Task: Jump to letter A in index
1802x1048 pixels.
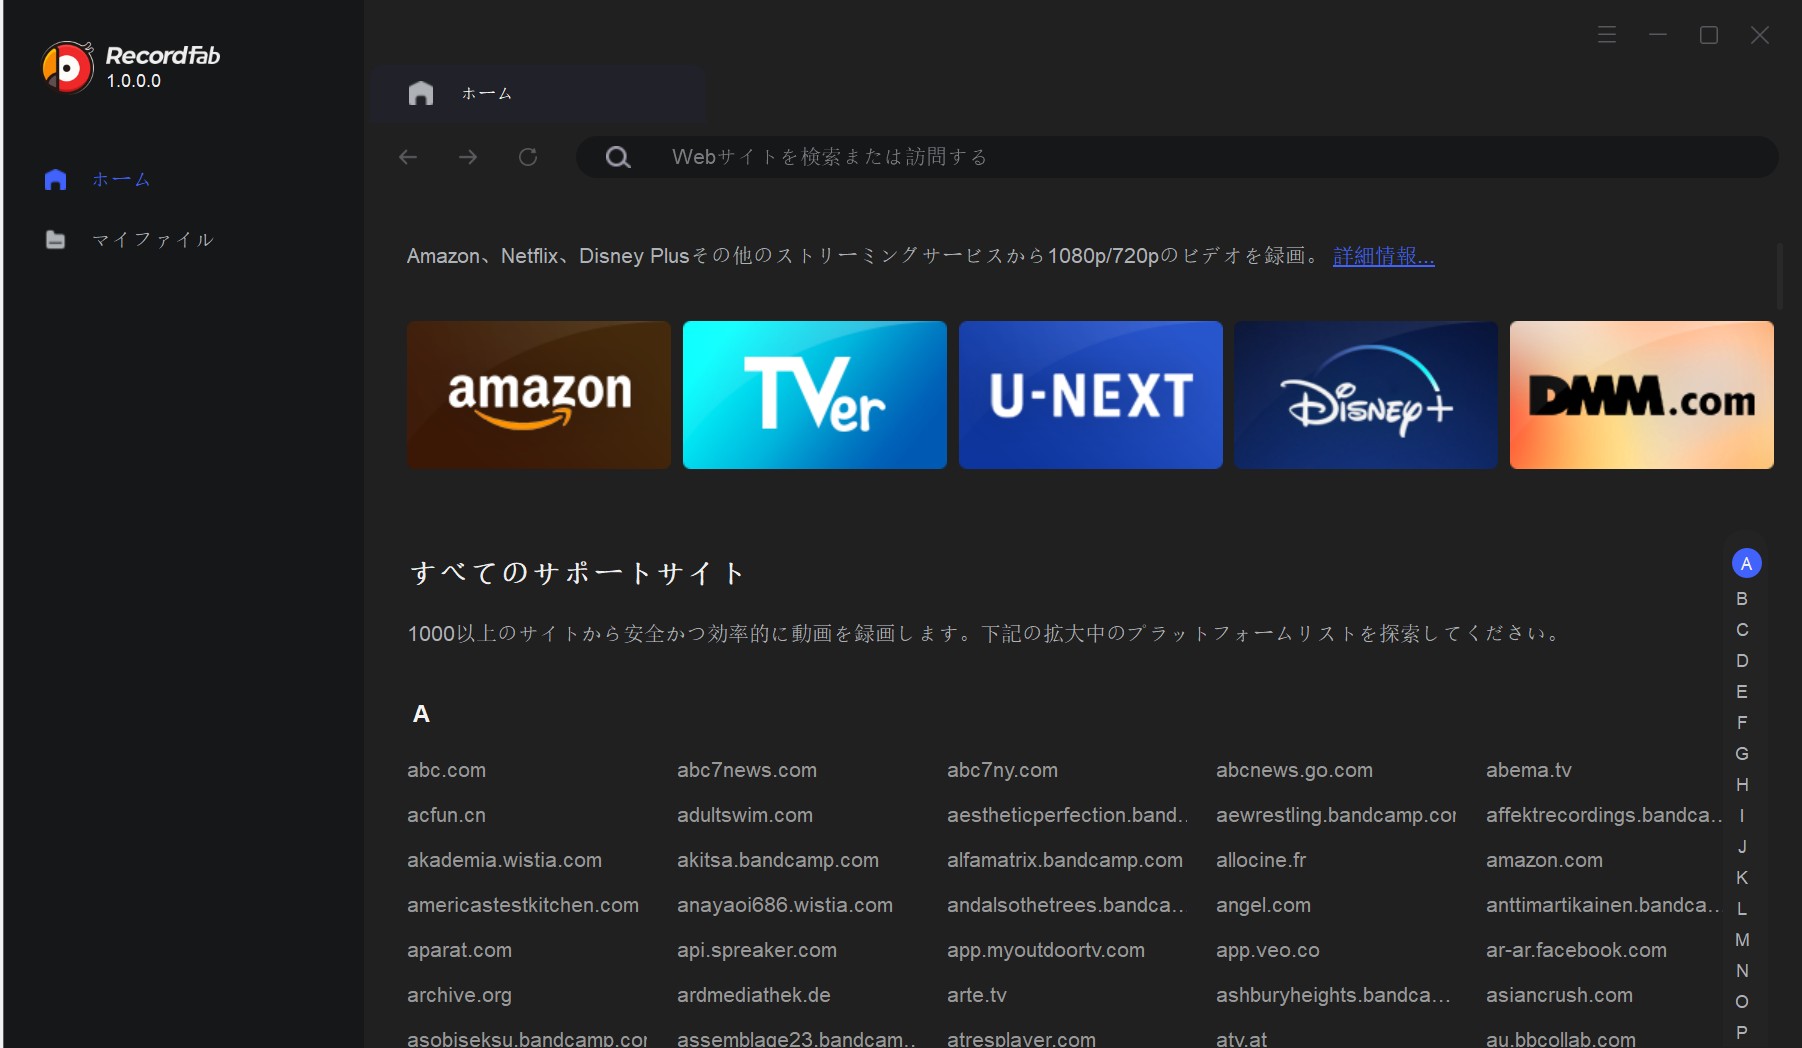Action: click(1746, 563)
